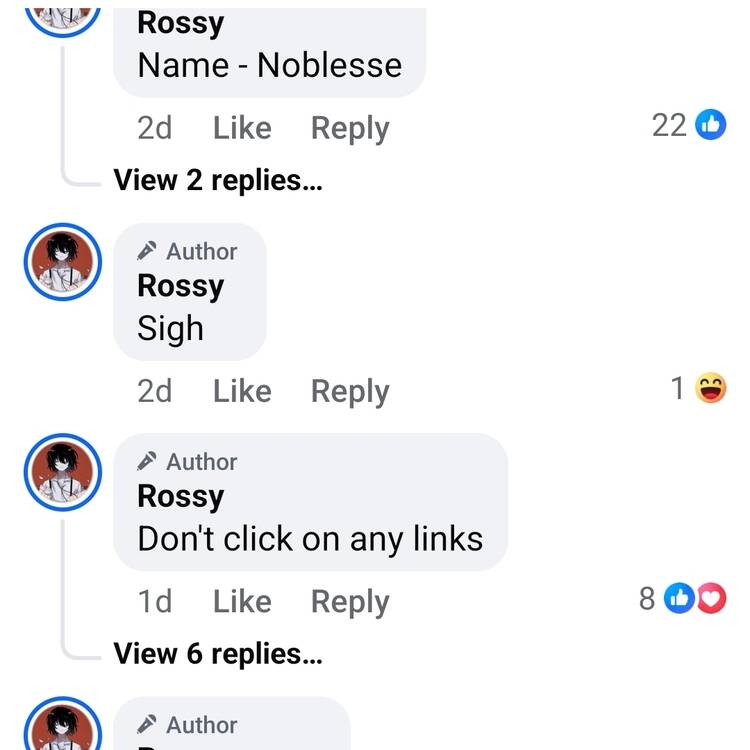The height and width of the screenshot is (750, 750).
Task: Open the Rossy name link above Sigh
Action: [x=181, y=287]
